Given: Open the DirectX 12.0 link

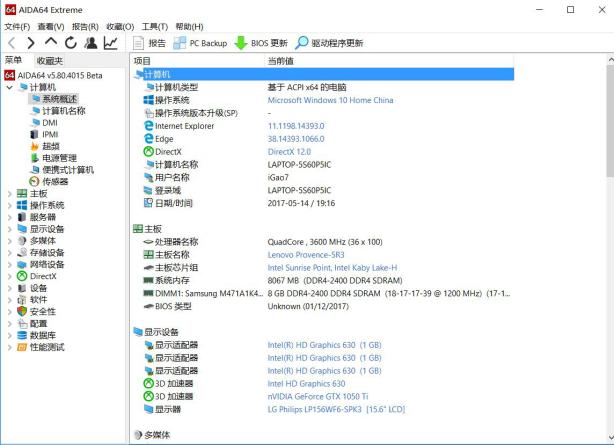Looking at the screenshot, I should click(289, 152).
